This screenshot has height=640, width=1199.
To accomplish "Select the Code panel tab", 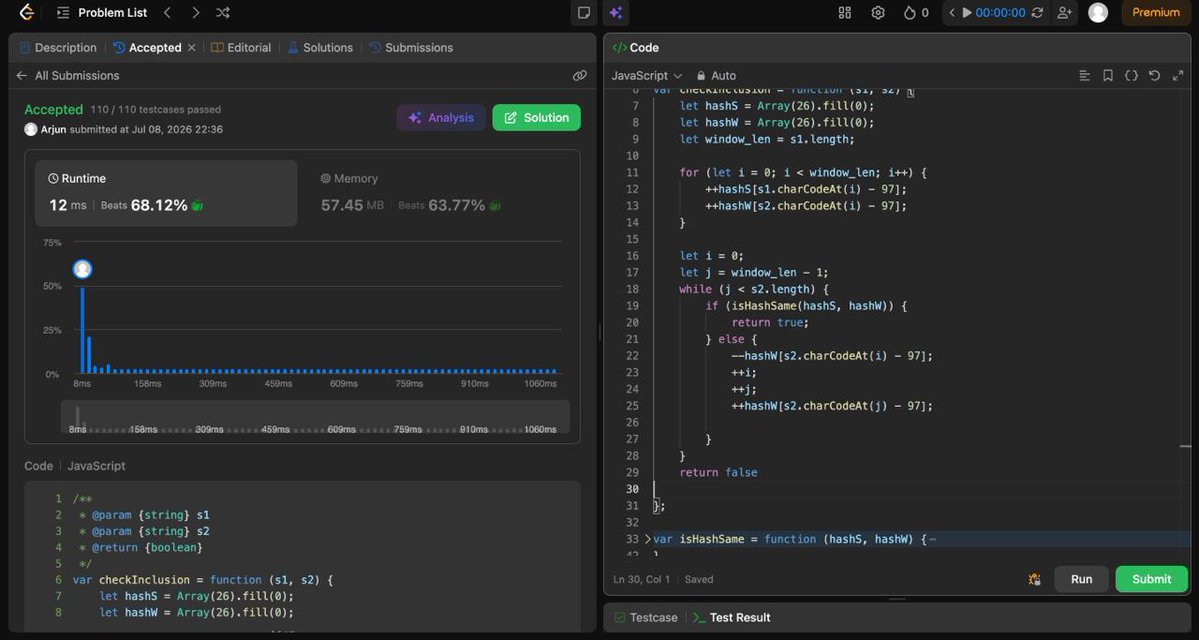I will pos(635,47).
